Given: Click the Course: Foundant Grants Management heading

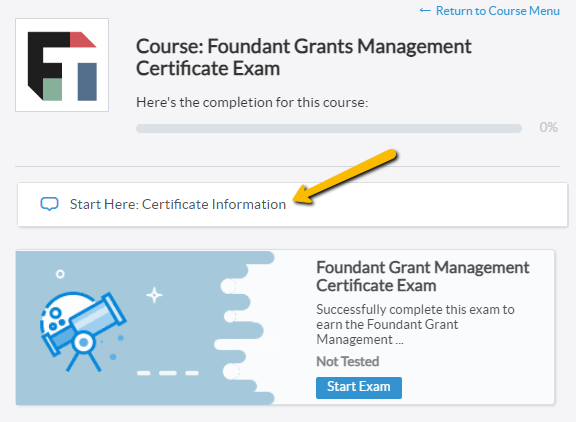Looking at the screenshot, I should pos(303,57).
